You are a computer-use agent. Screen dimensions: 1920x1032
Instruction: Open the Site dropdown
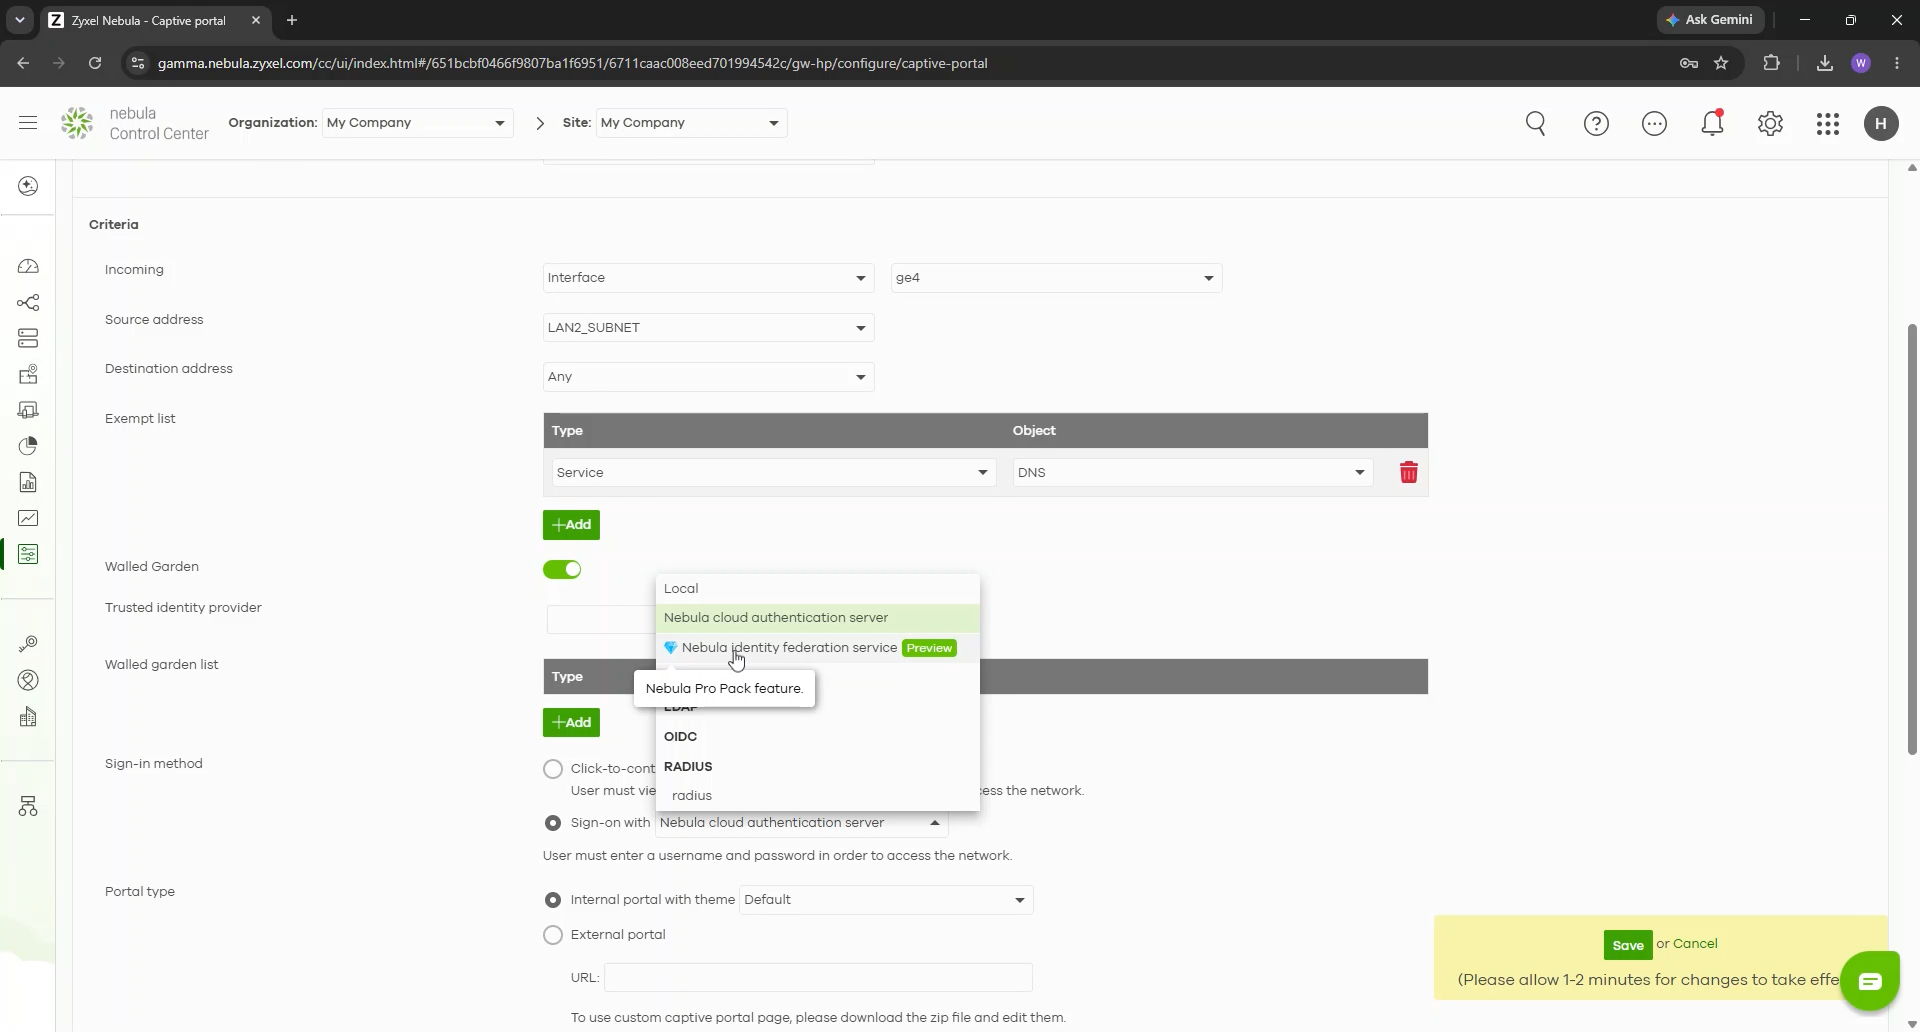[691, 123]
